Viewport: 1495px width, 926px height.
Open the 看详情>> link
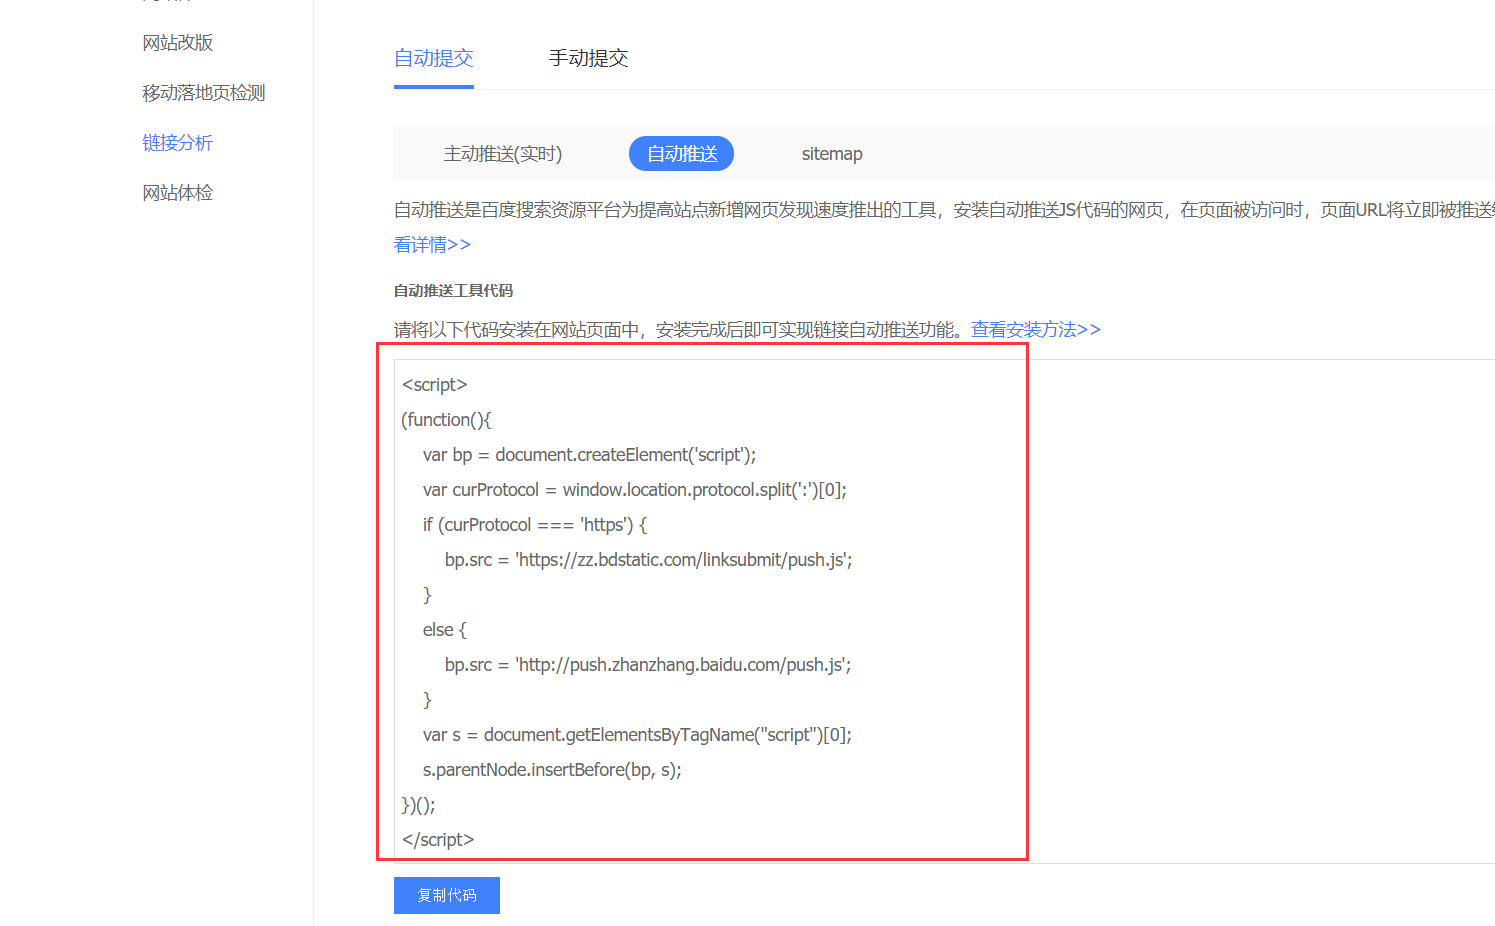coord(432,244)
